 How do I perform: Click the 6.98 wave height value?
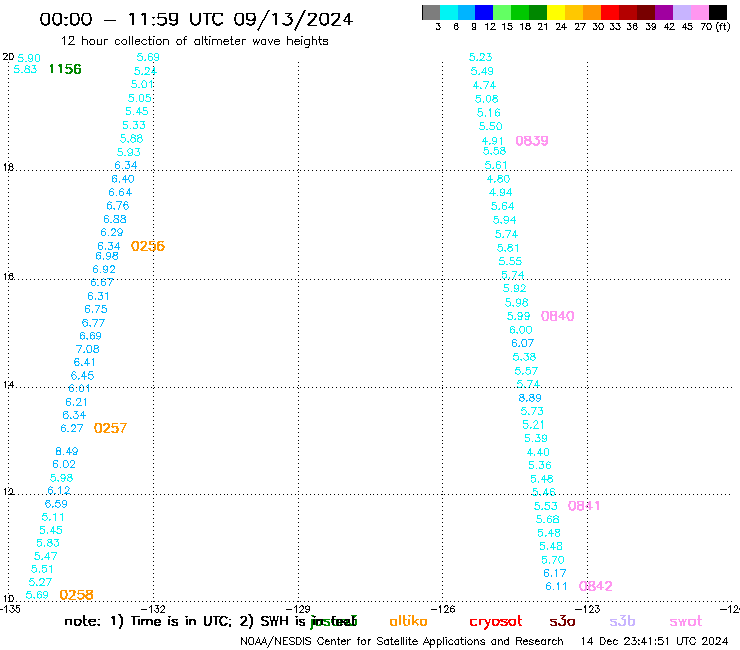pyautogui.click(x=107, y=256)
